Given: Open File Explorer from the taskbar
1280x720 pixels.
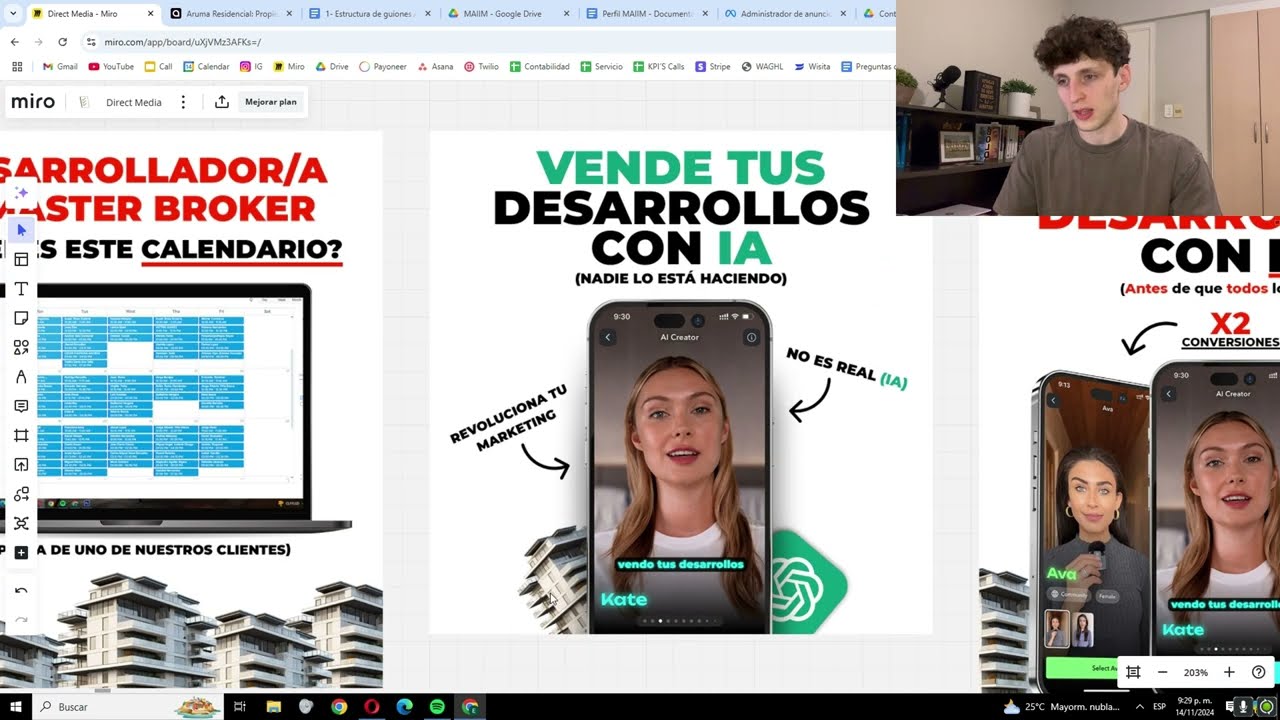Looking at the screenshot, I should point(273,706).
